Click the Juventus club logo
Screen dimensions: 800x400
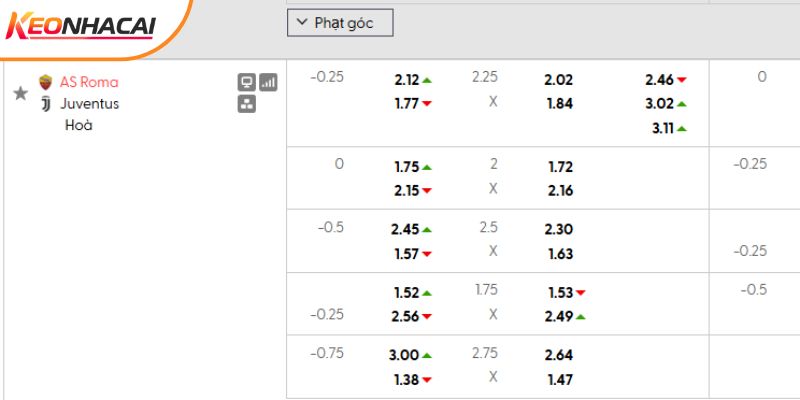click(x=45, y=103)
